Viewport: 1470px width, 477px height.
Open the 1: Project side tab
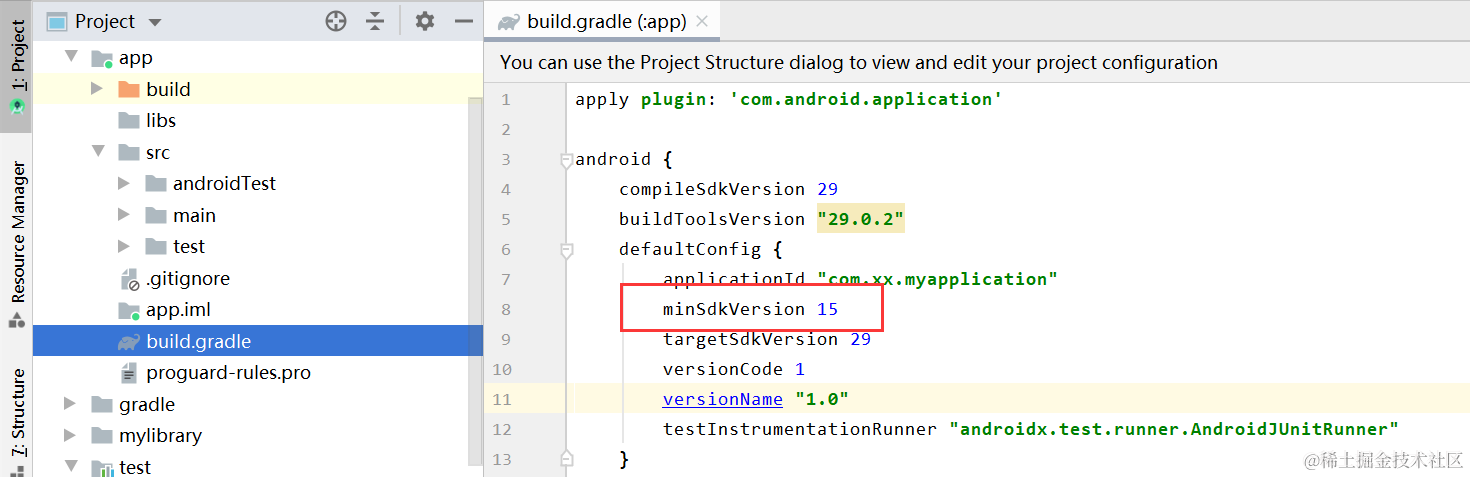coord(16,66)
